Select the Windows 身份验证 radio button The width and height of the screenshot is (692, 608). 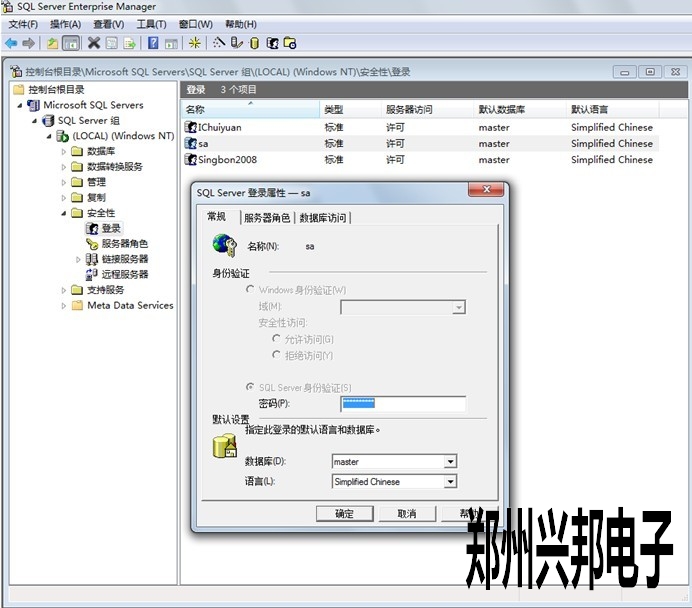coord(250,290)
